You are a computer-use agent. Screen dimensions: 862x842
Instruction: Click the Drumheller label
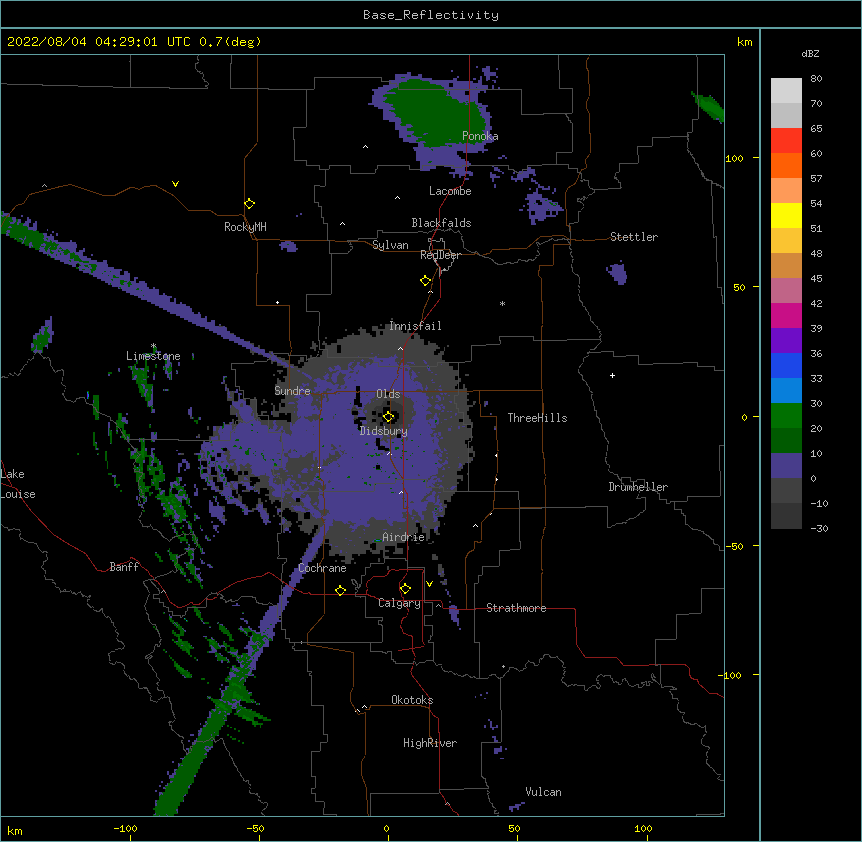(x=638, y=487)
